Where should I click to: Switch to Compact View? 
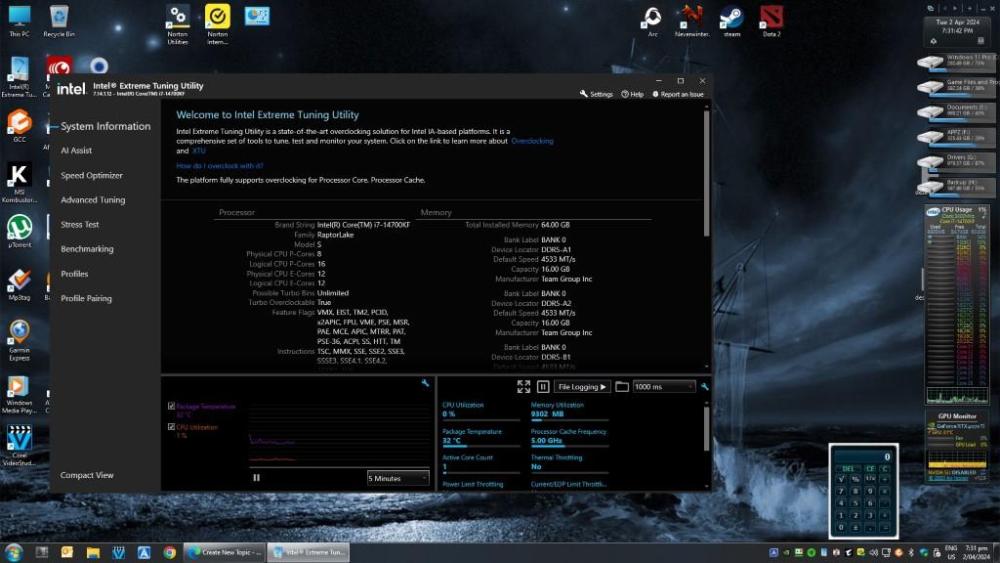(87, 475)
